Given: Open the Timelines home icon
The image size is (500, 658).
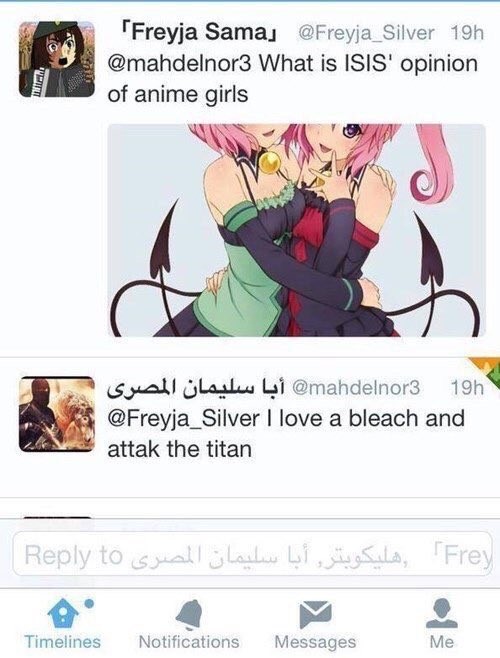Looking at the screenshot, I should [63, 613].
